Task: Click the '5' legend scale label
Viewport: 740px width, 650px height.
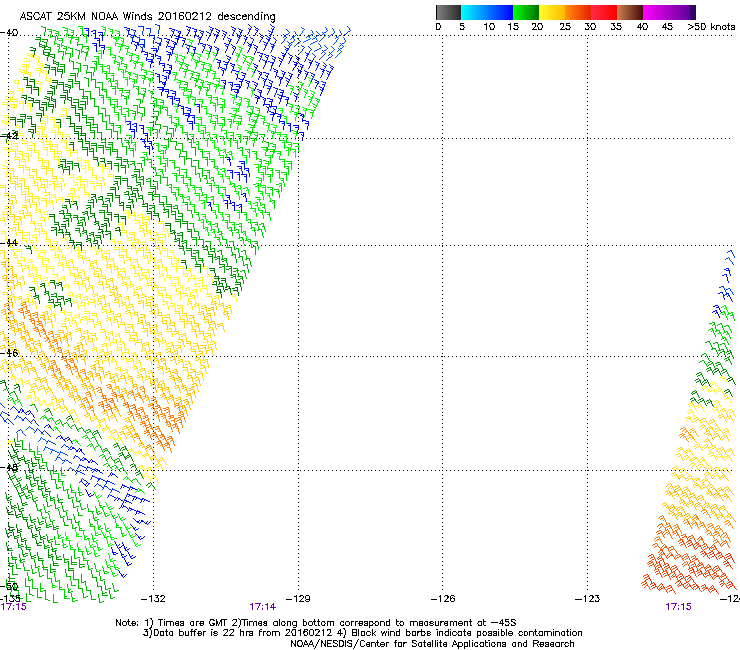Action: (x=462, y=27)
